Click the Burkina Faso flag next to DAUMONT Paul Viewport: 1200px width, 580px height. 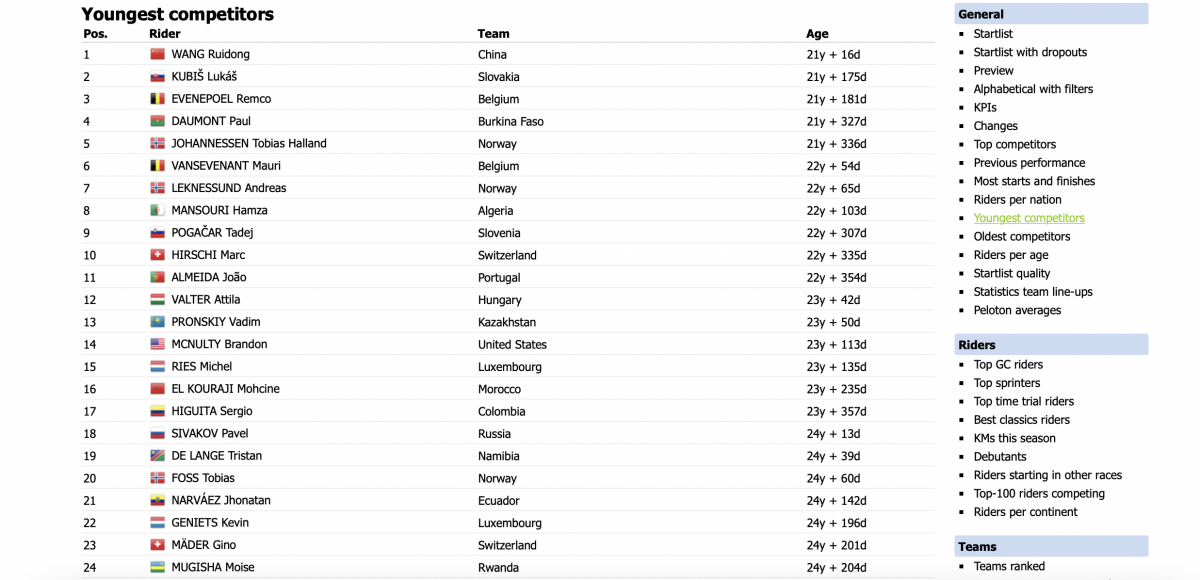[x=157, y=121]
